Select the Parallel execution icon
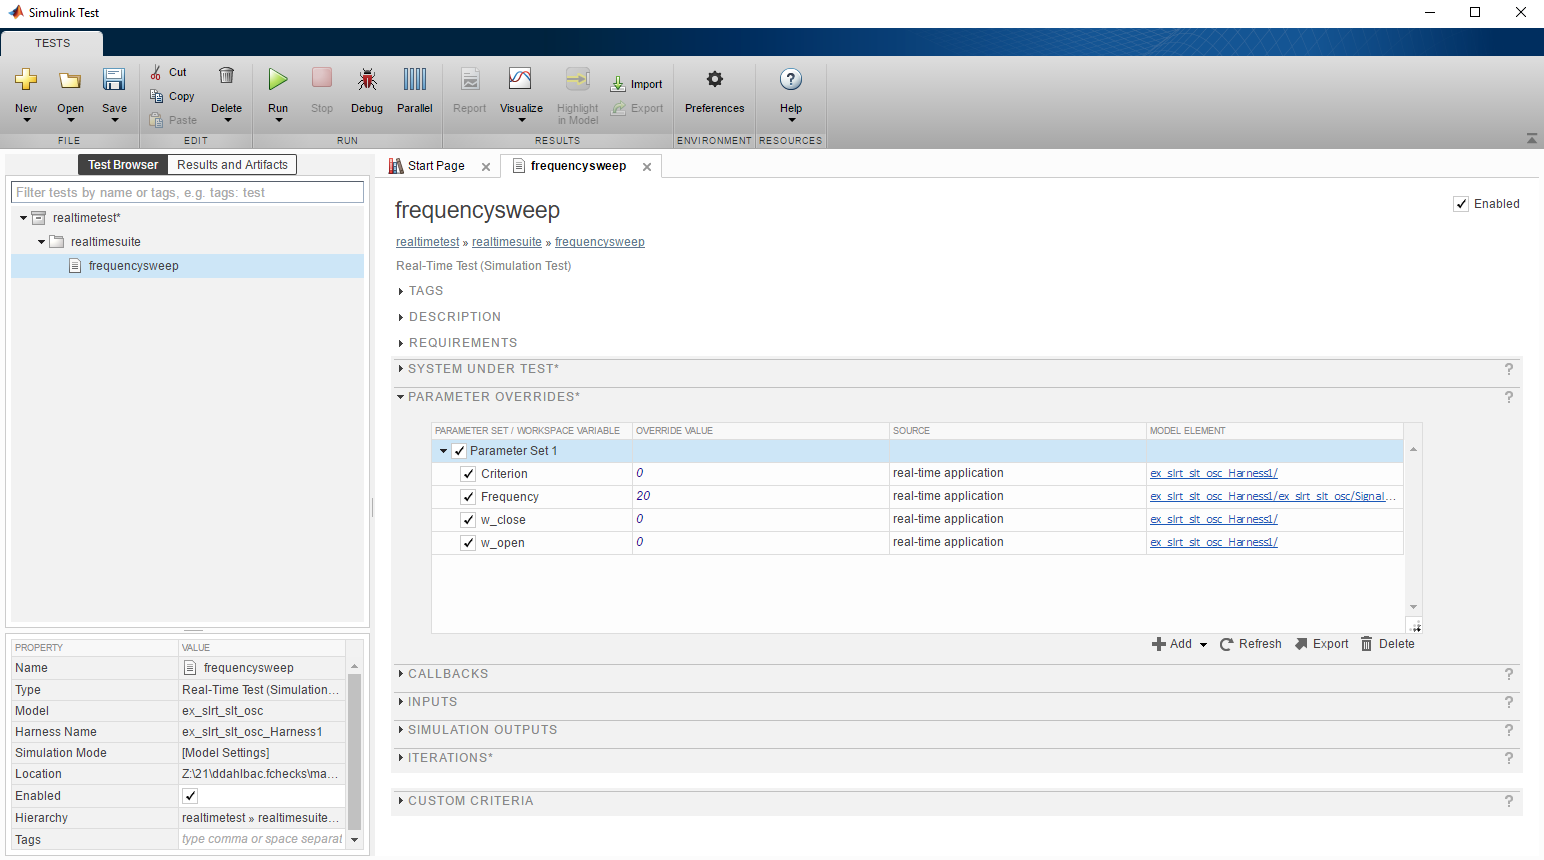Viewport: 1544px width, 860px height. (414, 80)
